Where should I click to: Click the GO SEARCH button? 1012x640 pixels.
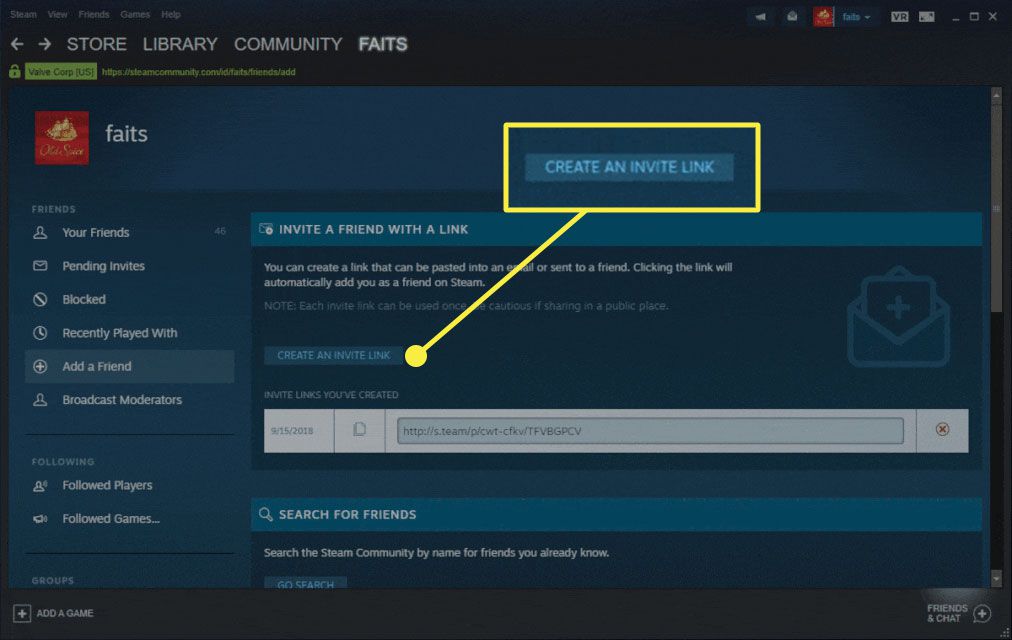point(305,583)
